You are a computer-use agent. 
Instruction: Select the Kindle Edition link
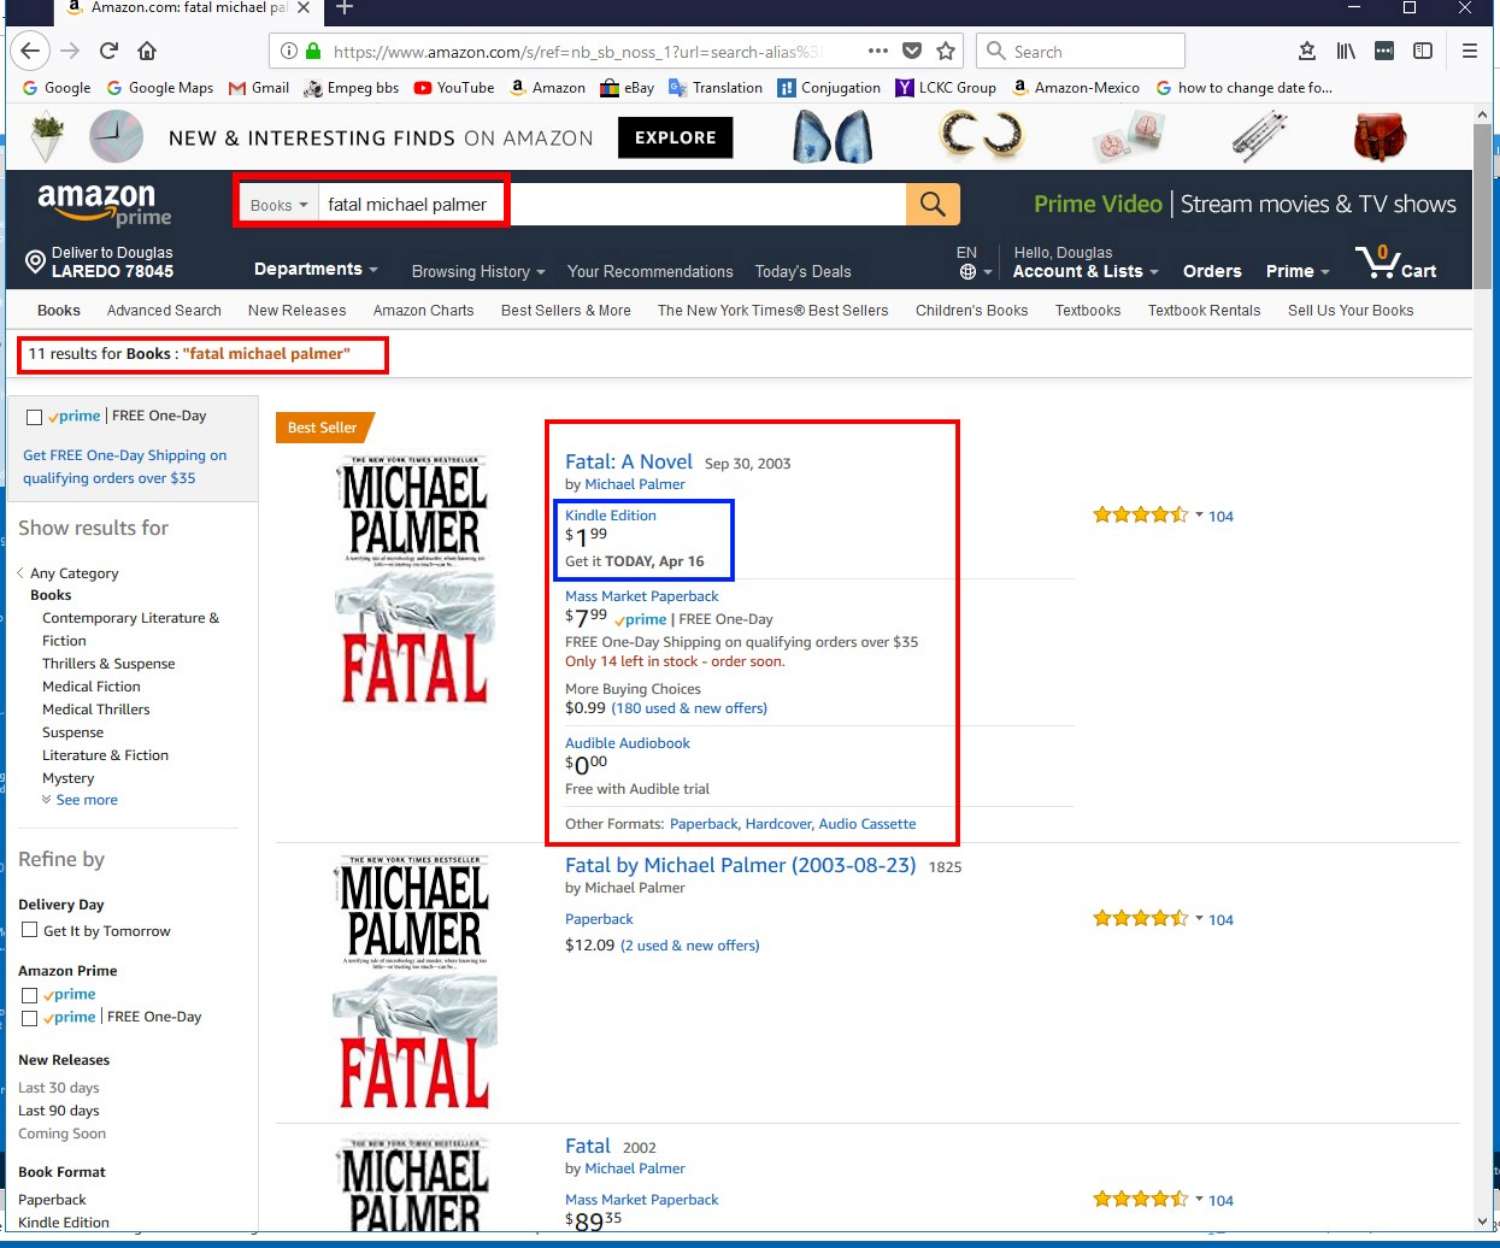[x=610, y=515]
